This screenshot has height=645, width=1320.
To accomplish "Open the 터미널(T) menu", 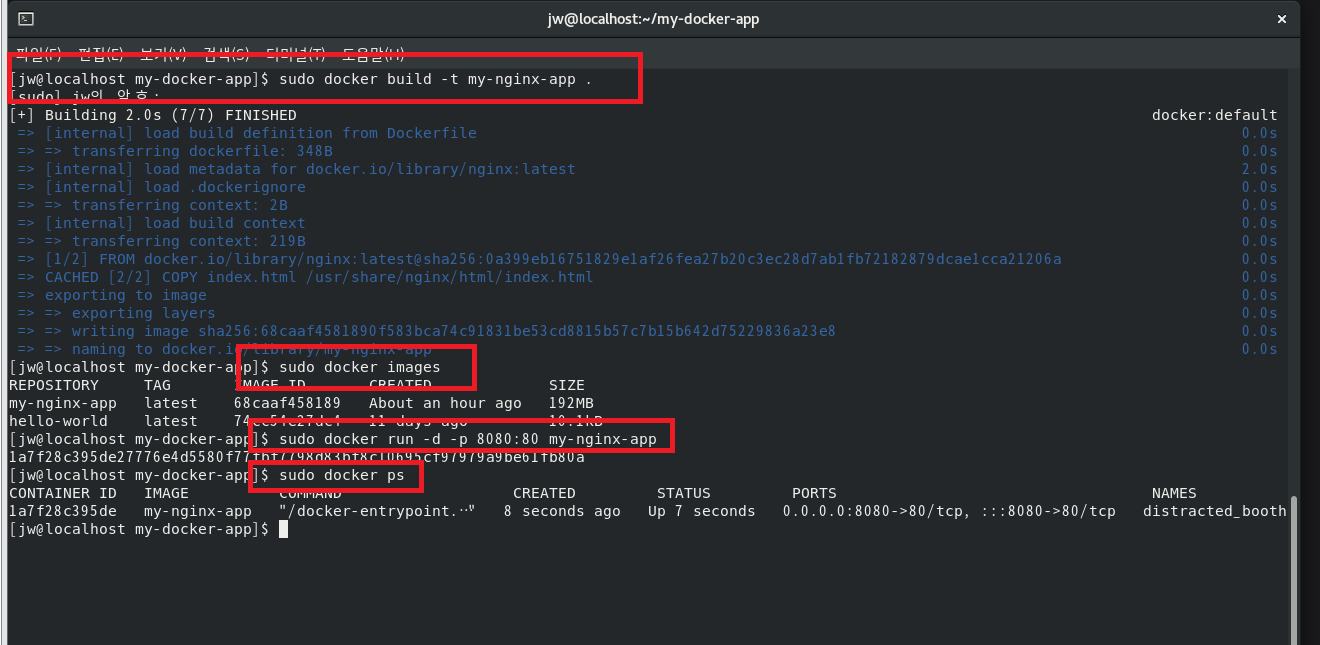I will click(296, 53).
